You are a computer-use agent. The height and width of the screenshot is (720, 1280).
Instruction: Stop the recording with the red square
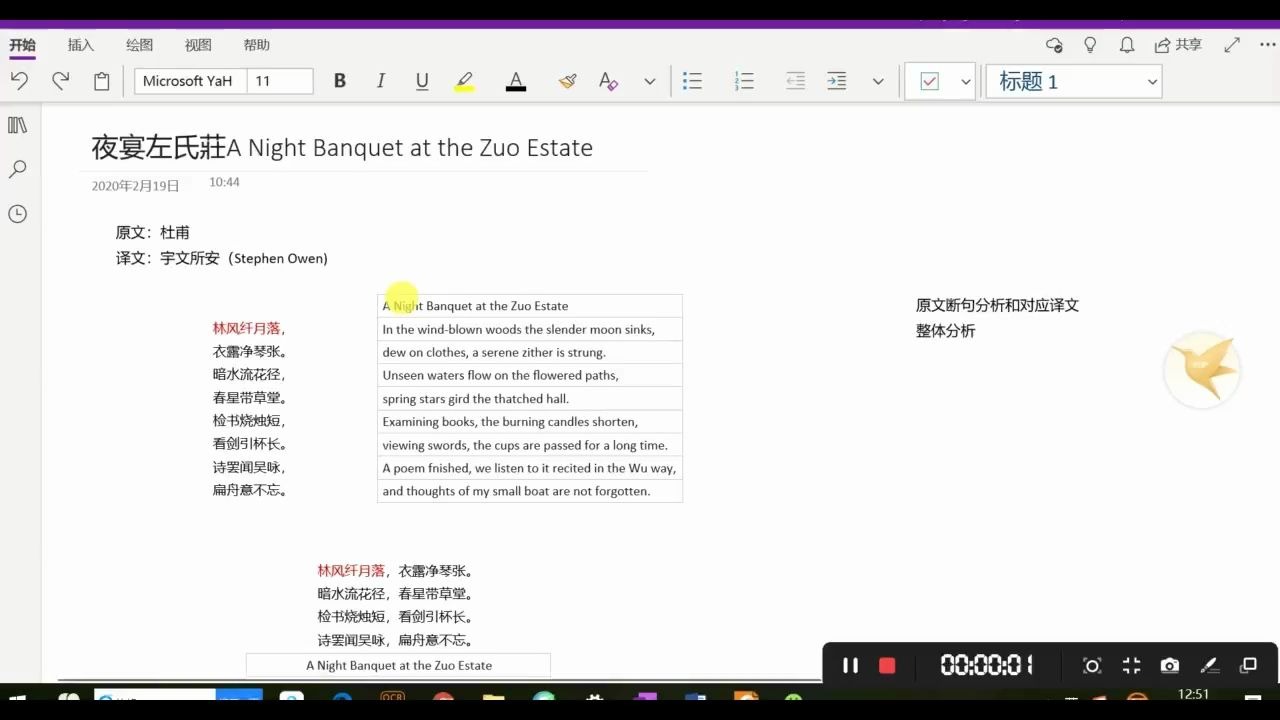point(886,665)
